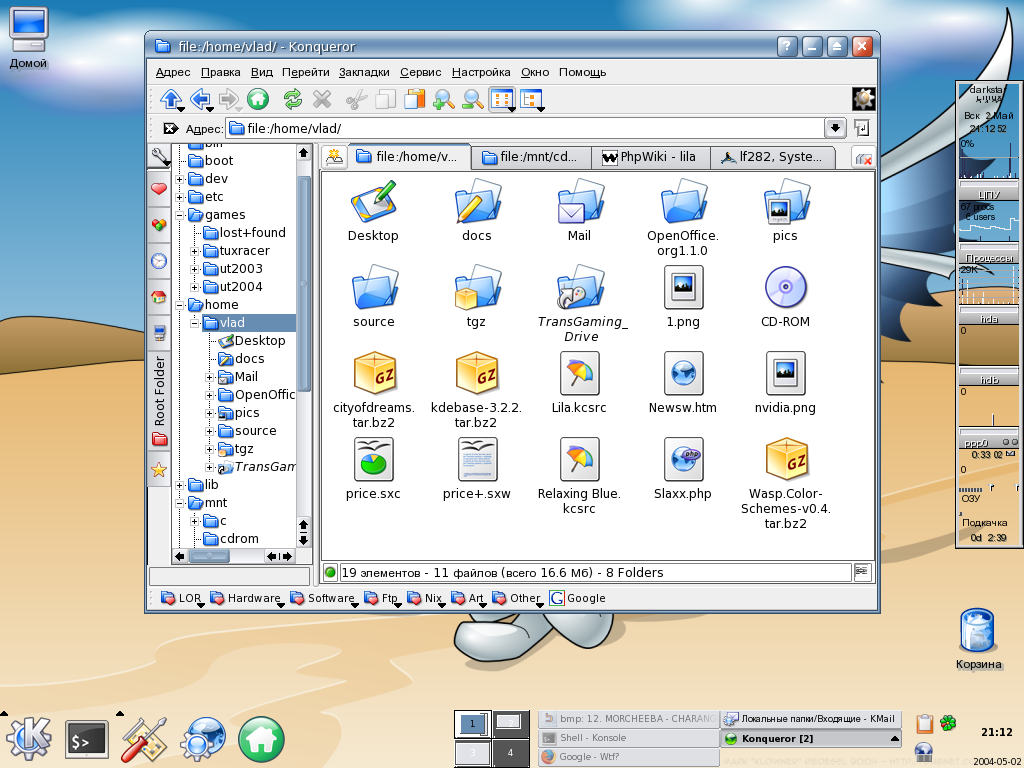Open the Hardware bookmark folder
This screenshot has width=1024, height=768.
[248, 598]
